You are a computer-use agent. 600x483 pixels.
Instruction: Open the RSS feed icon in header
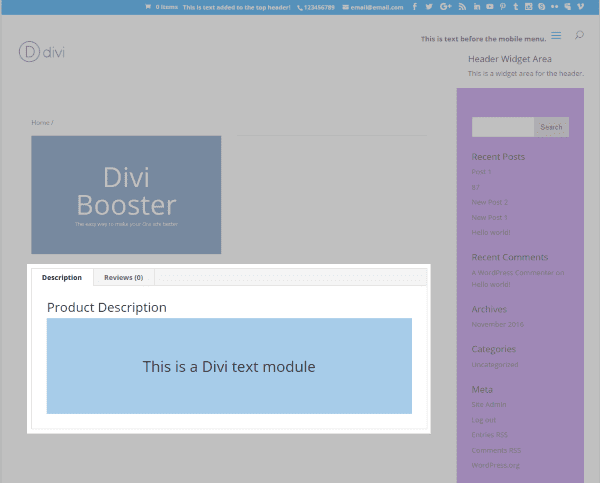tap(462, 7)
